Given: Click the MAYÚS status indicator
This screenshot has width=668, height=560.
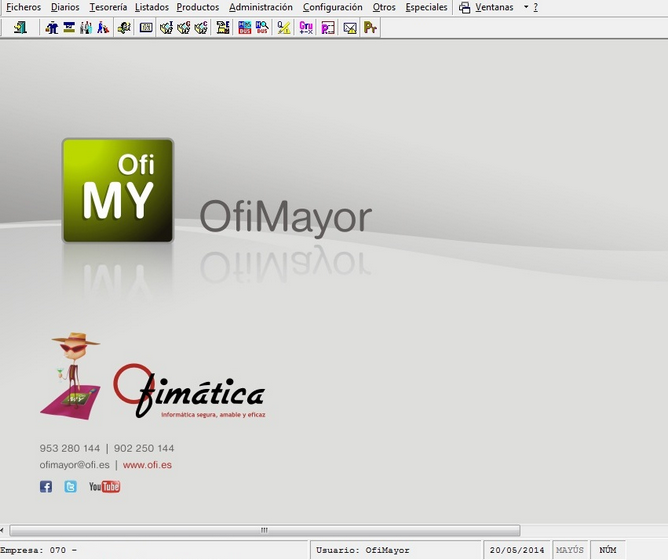Looking at the screenshot, I should (x=570, y=550).
